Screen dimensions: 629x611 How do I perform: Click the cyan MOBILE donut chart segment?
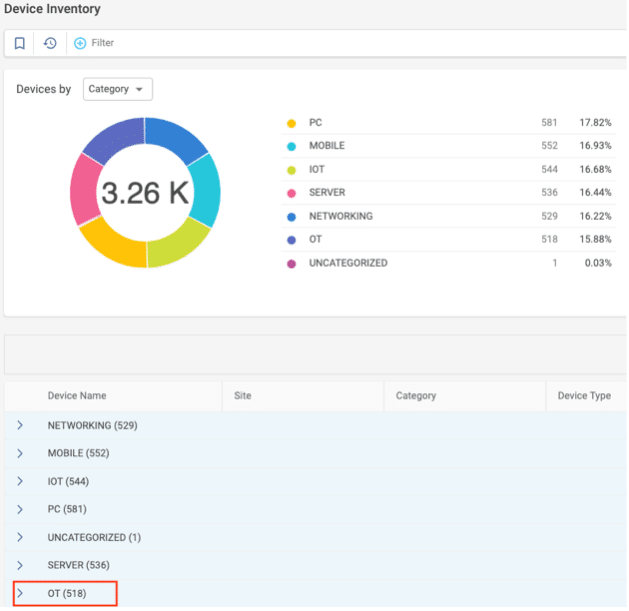point(205,191)
